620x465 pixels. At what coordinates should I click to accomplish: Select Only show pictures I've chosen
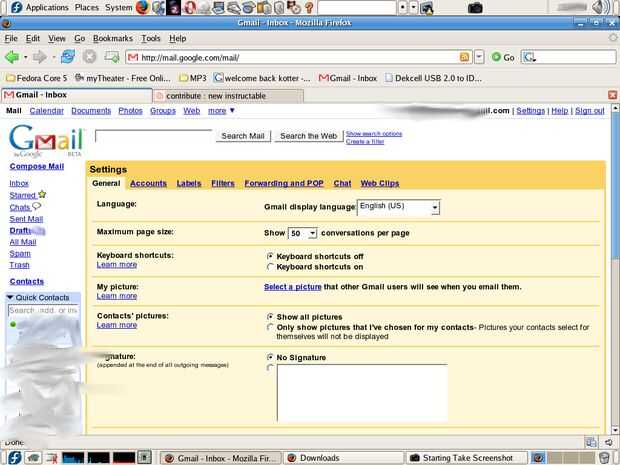(270, 327)
